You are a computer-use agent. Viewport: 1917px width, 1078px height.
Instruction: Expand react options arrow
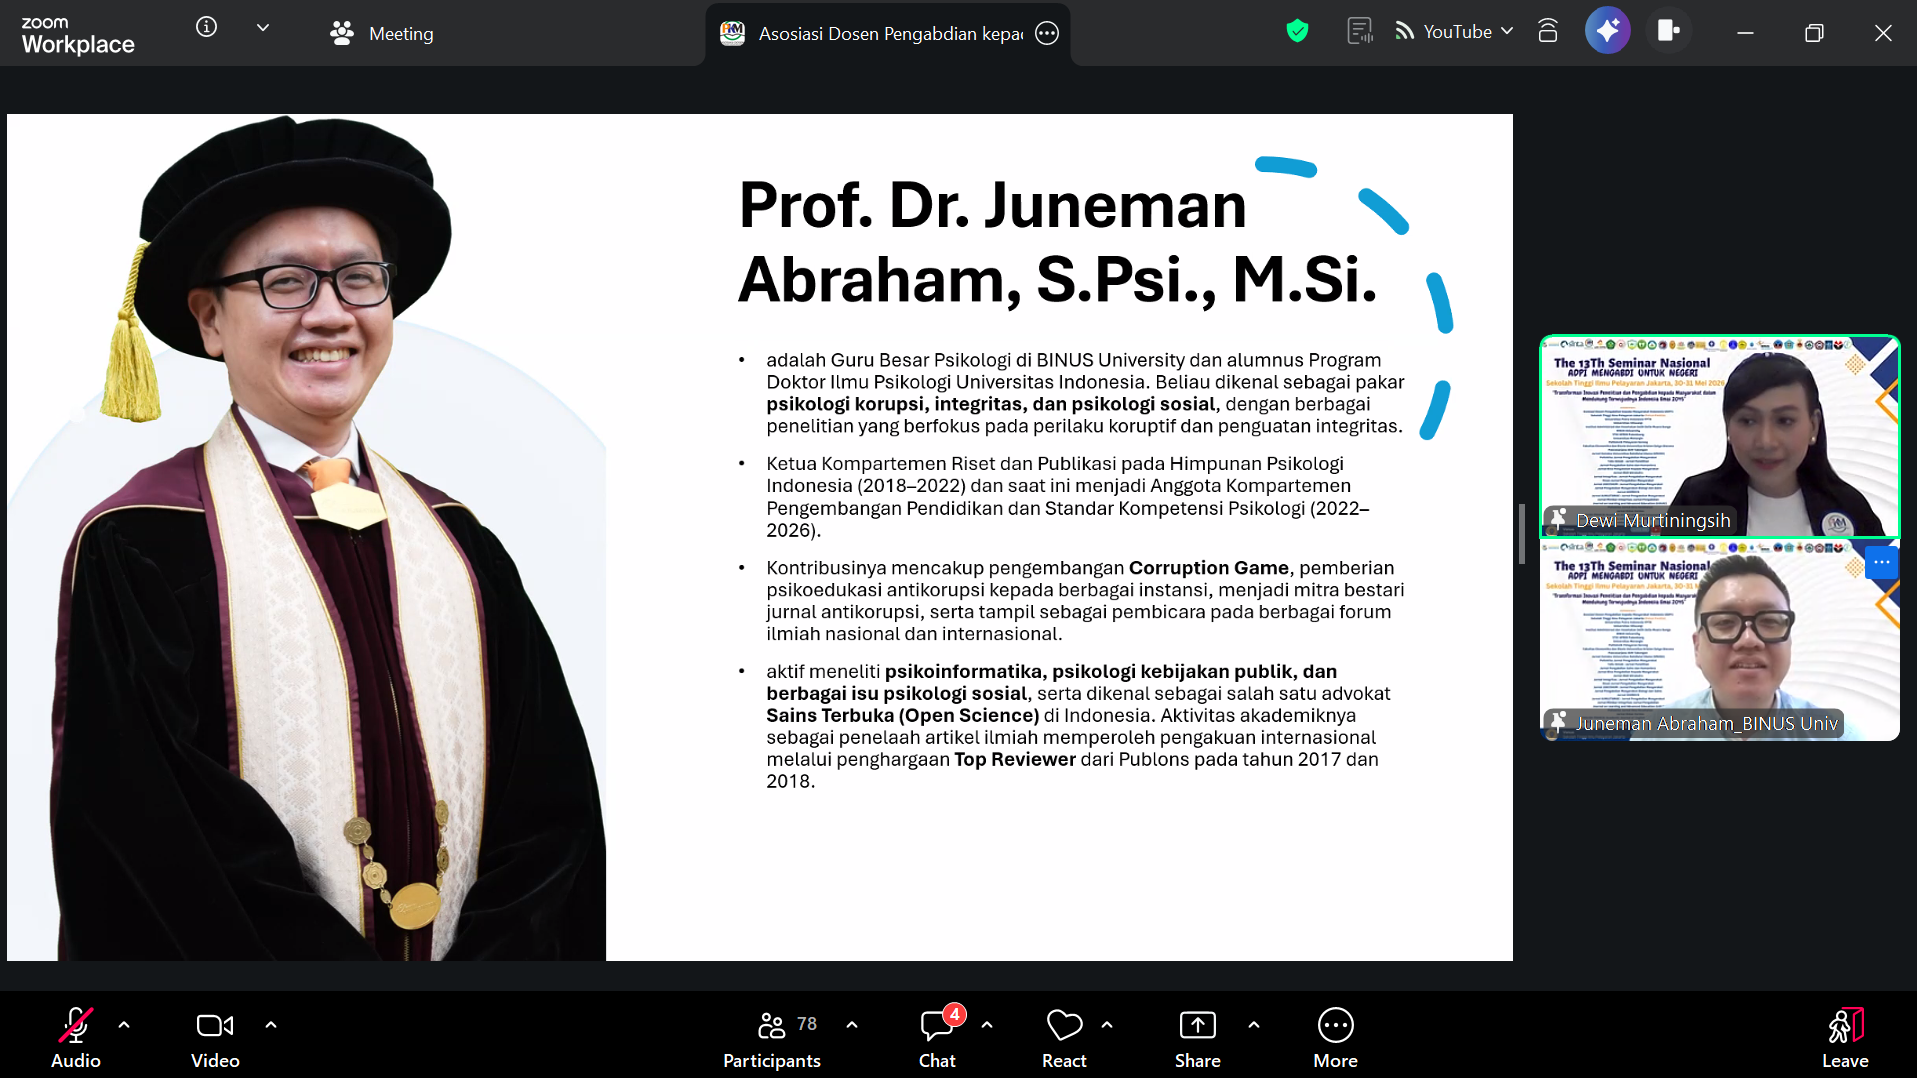click(1107, 1025)
